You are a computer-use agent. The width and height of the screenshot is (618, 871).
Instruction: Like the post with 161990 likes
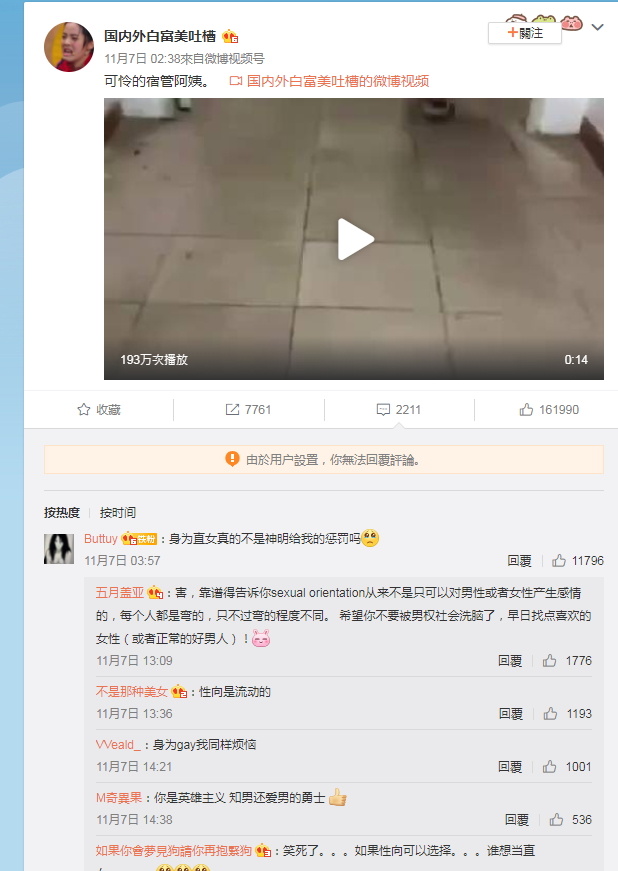(x=526, y=409)
